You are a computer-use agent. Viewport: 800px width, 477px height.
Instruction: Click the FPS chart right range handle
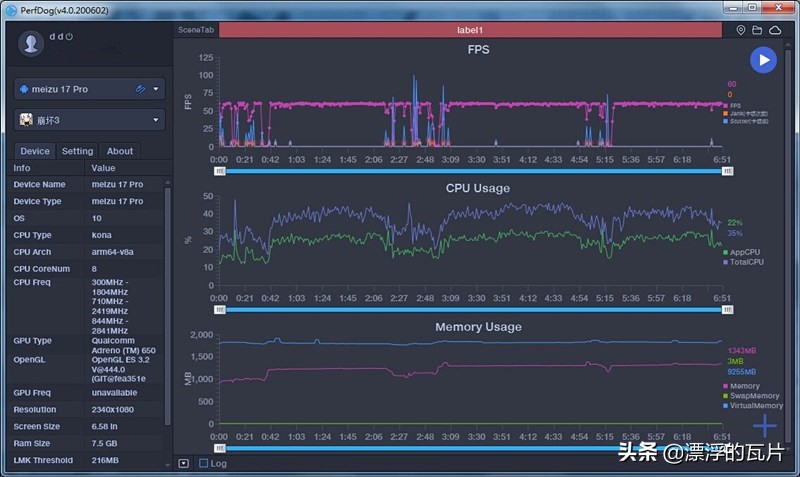728,171
